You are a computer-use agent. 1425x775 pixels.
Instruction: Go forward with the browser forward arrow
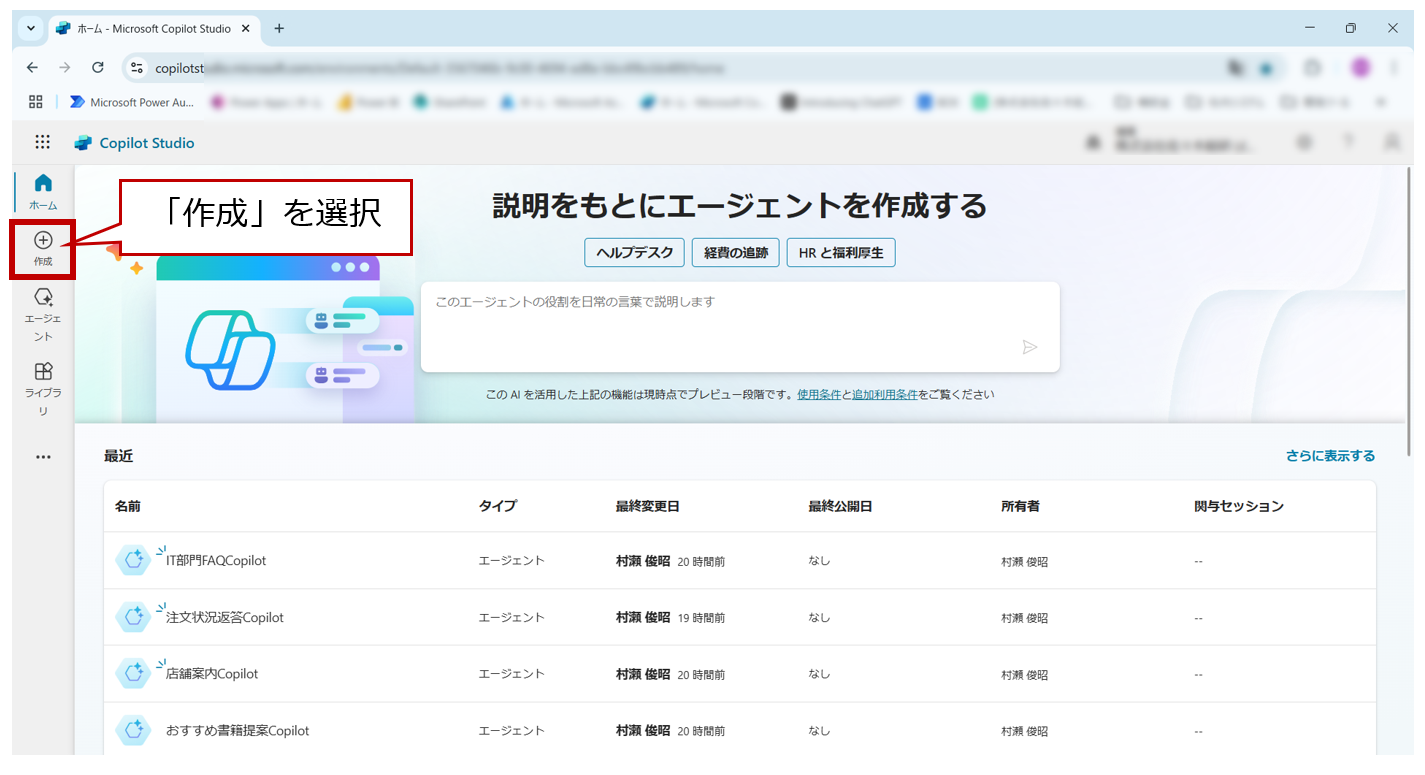pyautogui.click(x=65, y=68)
